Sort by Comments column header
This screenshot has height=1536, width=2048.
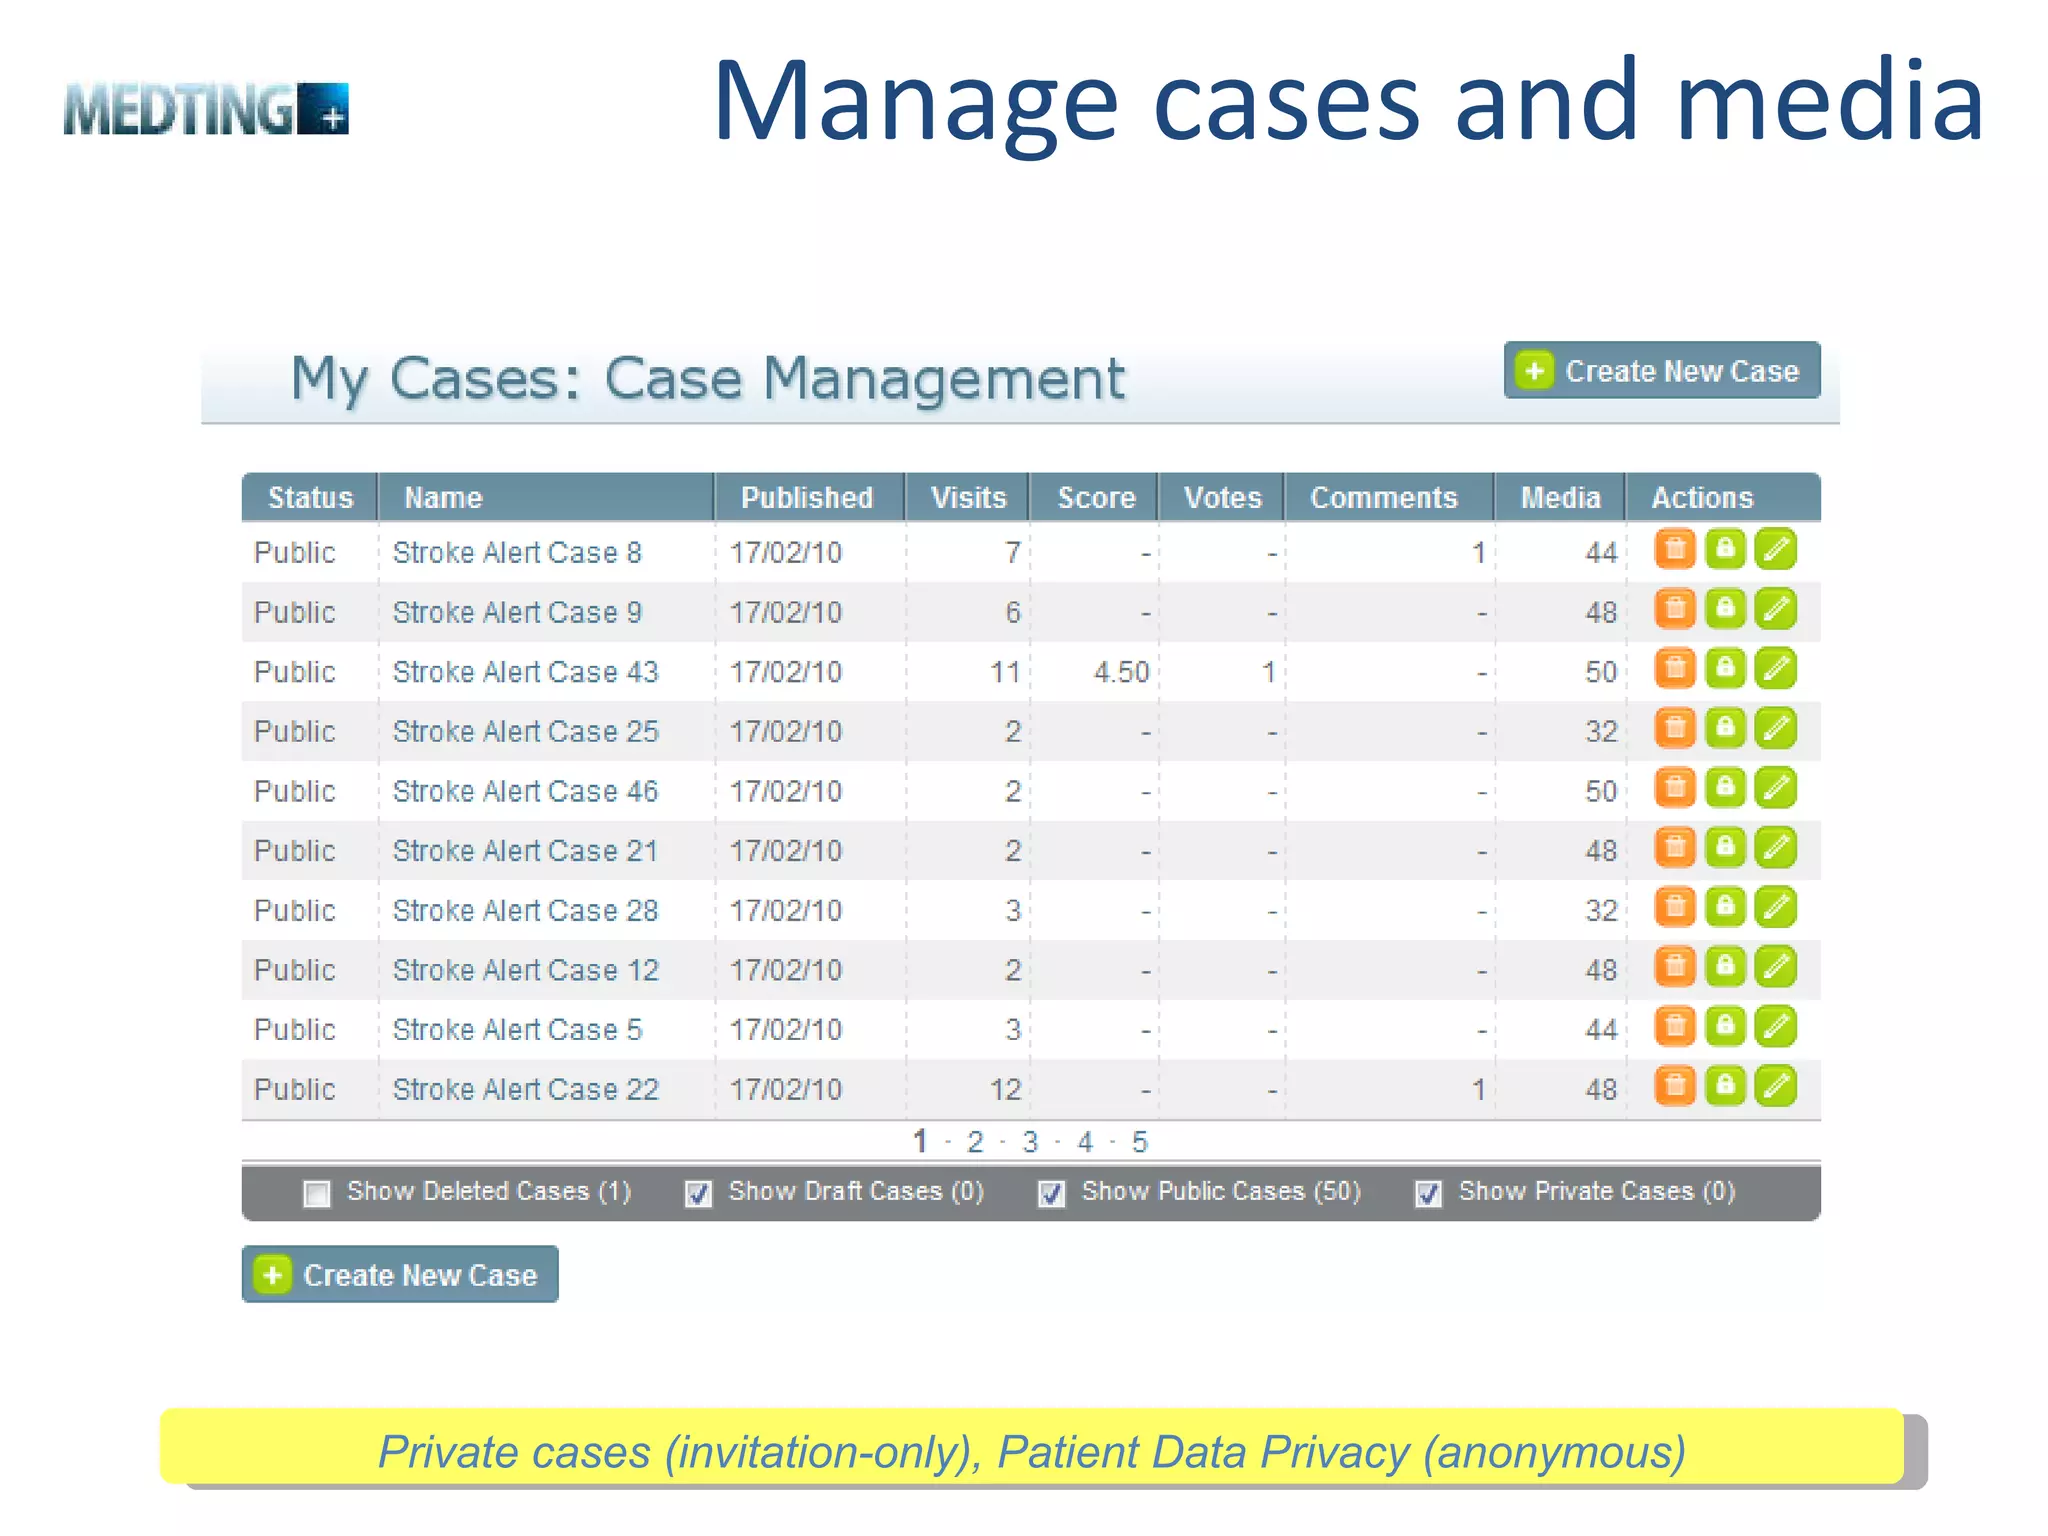coord(1390,497)
